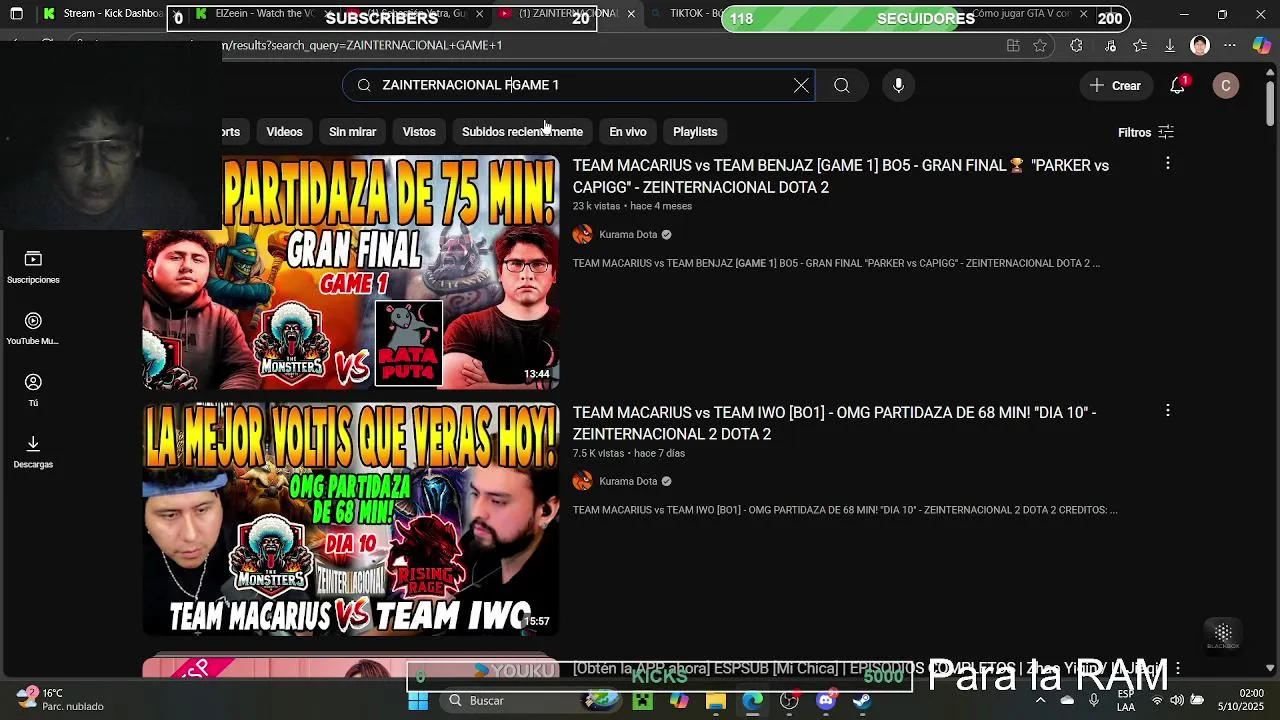This screenshot has height=720, width=1280.
Task: Select the Subidos recientemente filter chip
Action: 522,132
